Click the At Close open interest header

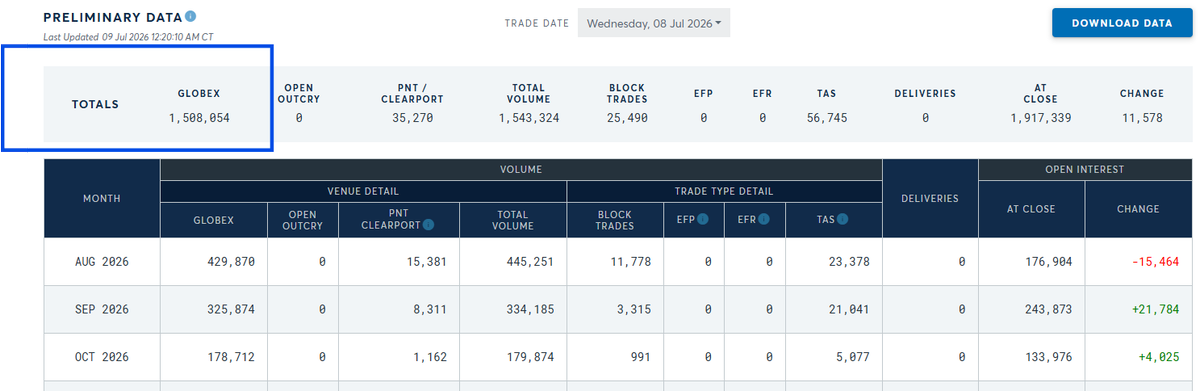[1031, 209]
